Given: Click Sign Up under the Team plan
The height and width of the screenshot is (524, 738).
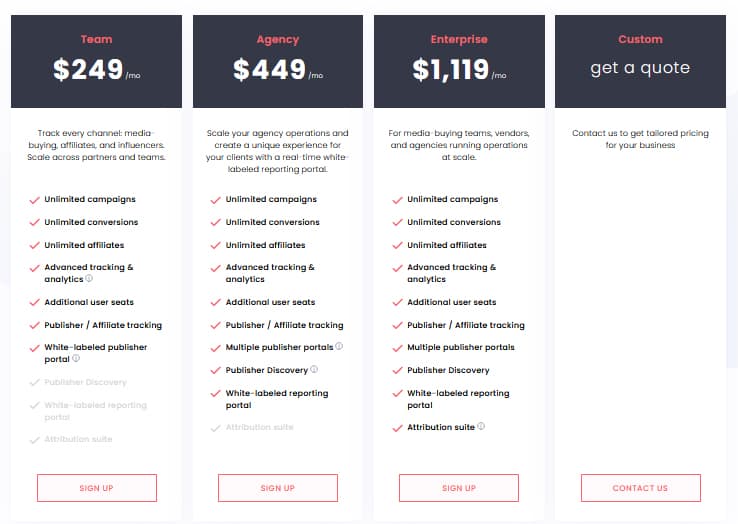Looking at the screenshot, I should 97,488.
